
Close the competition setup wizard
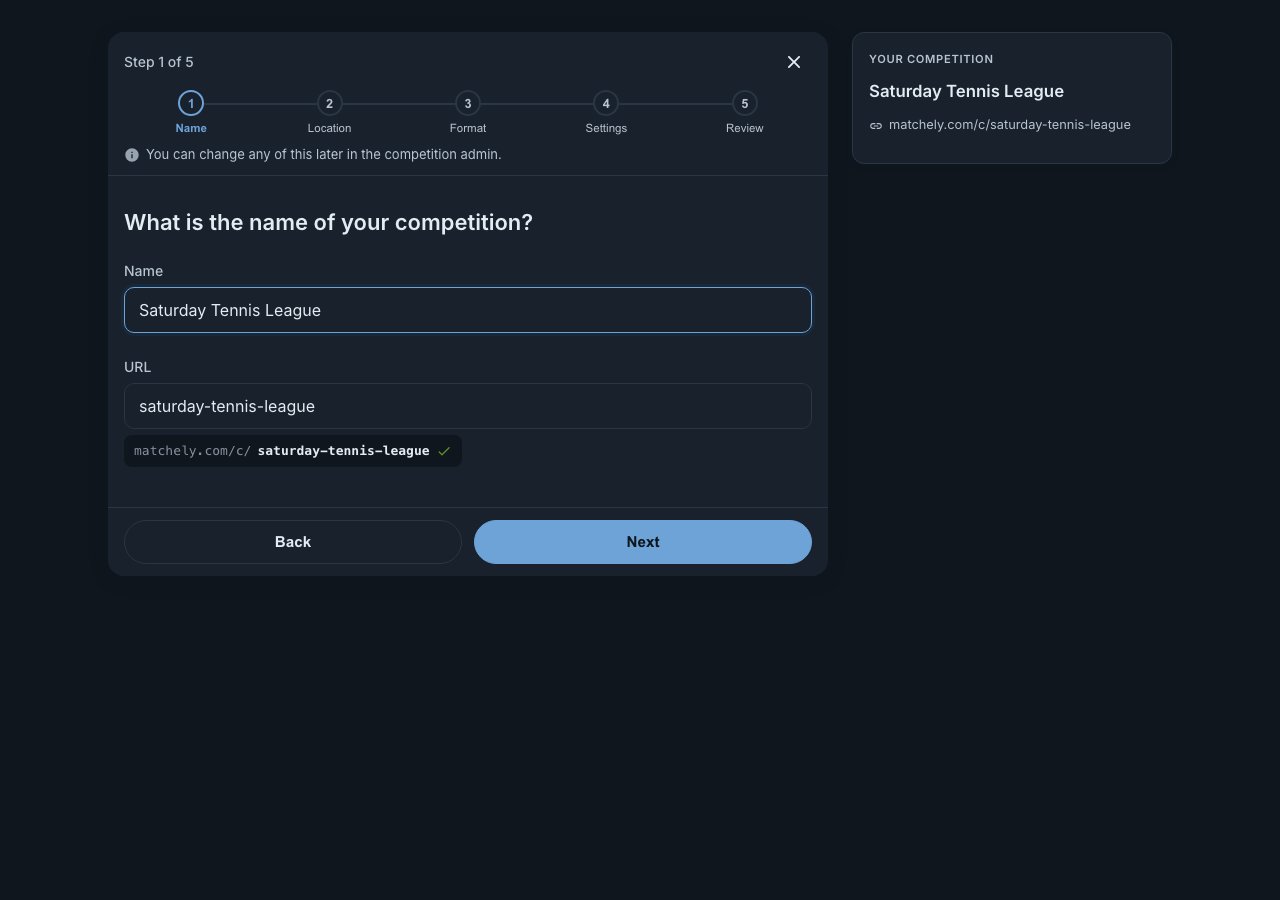[x=794, y=62]
